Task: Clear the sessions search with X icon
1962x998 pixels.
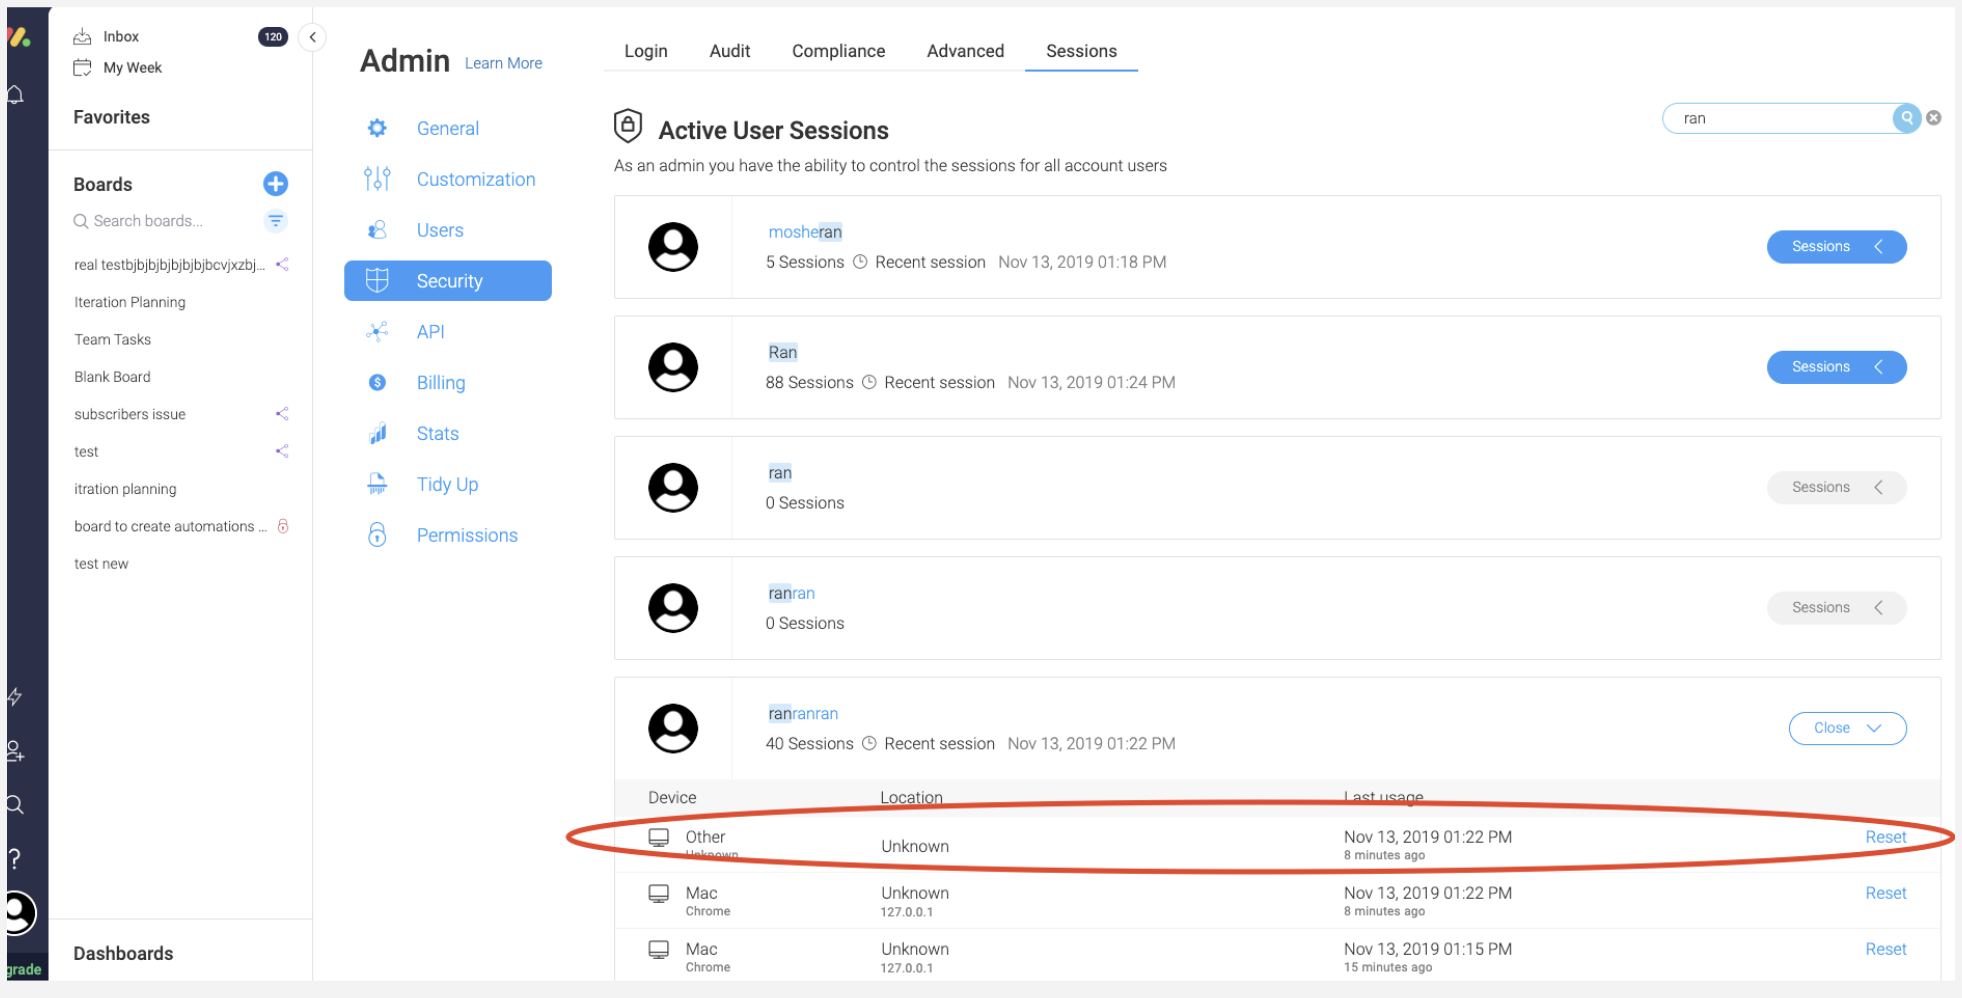Action: click(x=1934, y=118)
